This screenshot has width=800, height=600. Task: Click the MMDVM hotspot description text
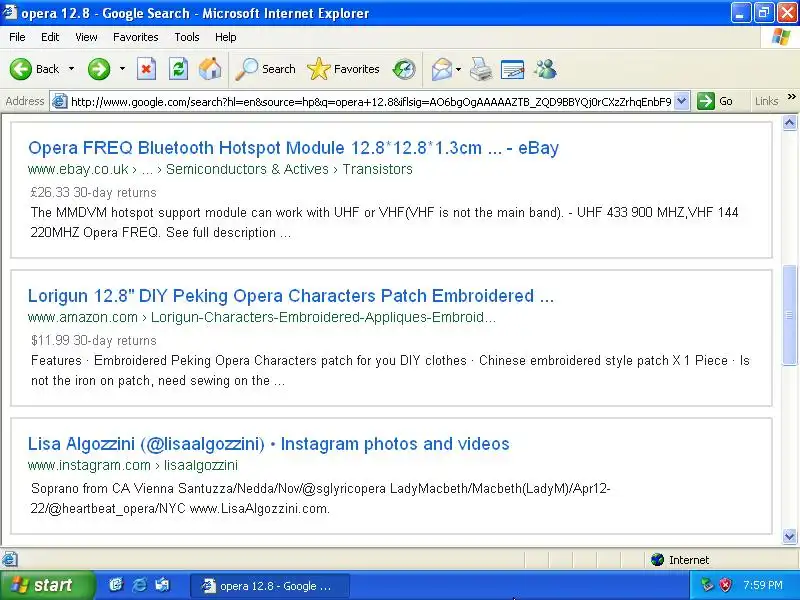[x=384, y=222]
